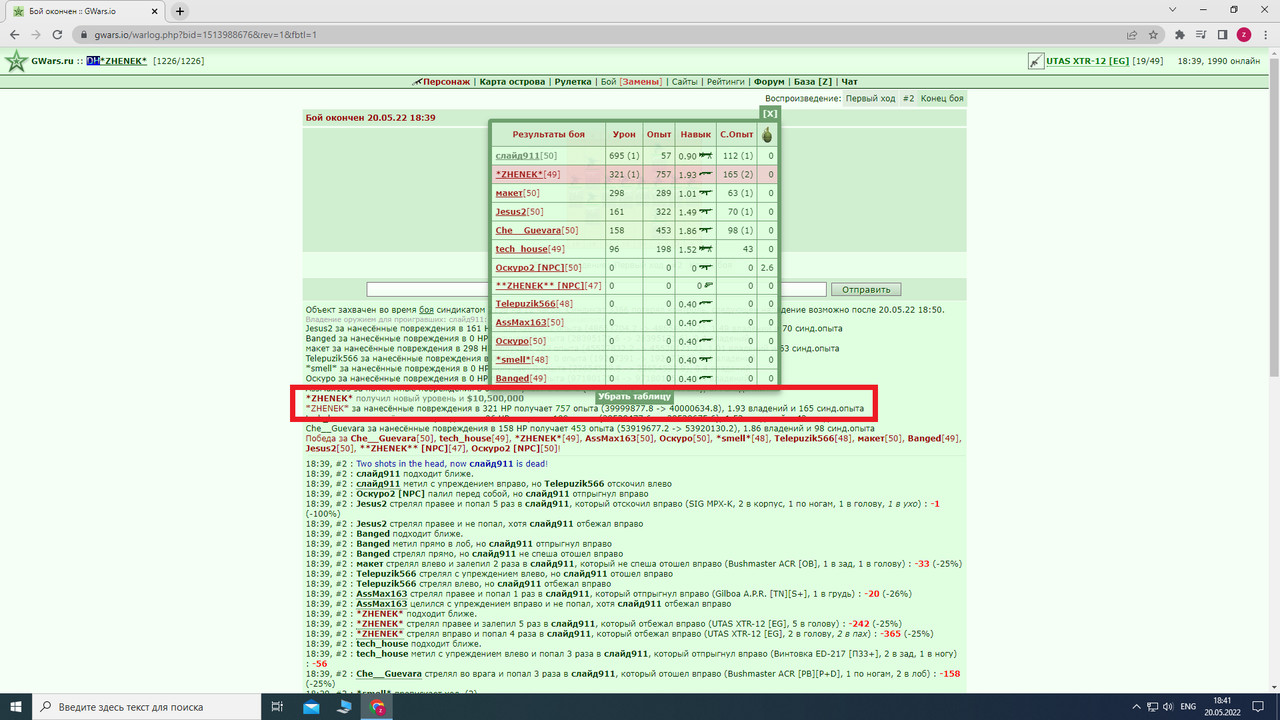Click the Убрать таблицу button

click(x=635, y=397)
